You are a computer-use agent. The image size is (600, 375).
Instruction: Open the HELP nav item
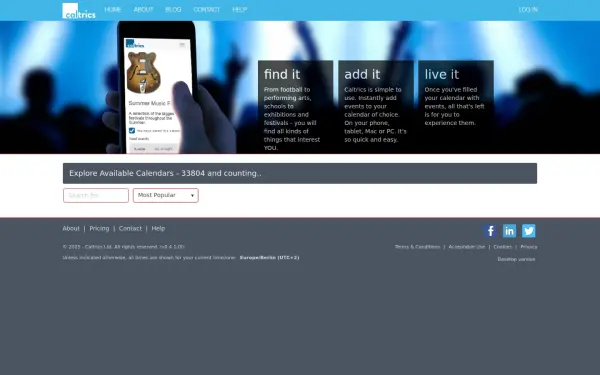[x=240, y=10]
